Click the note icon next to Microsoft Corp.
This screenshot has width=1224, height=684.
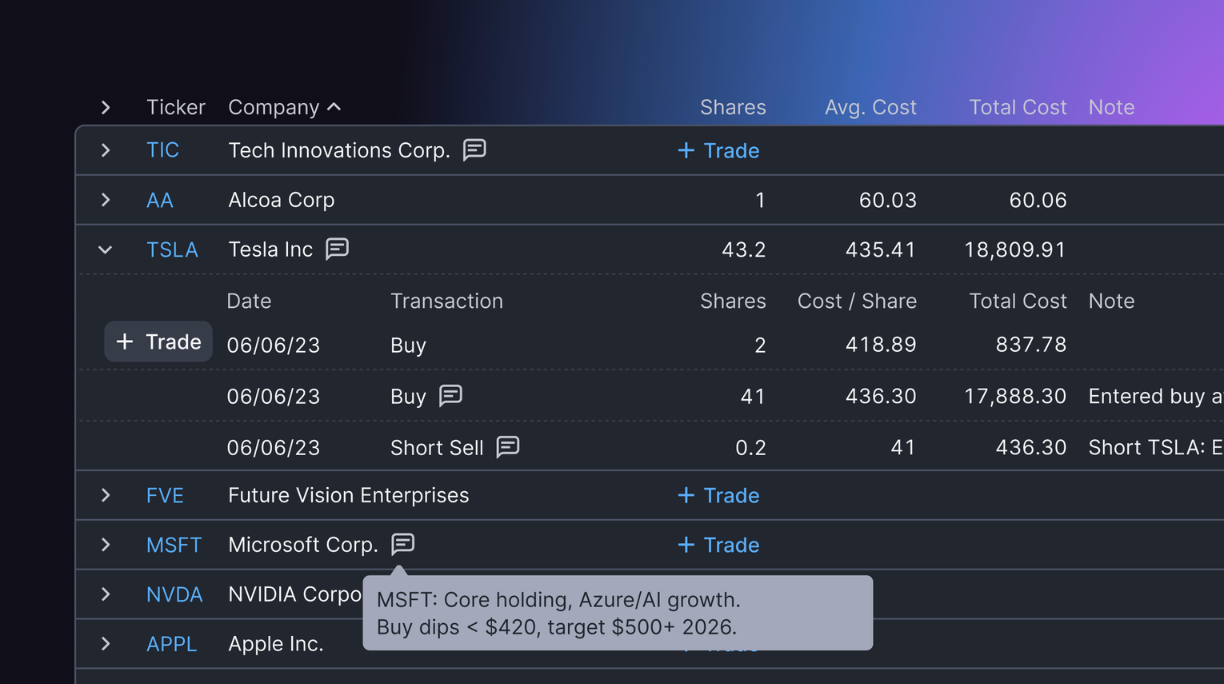403,544
